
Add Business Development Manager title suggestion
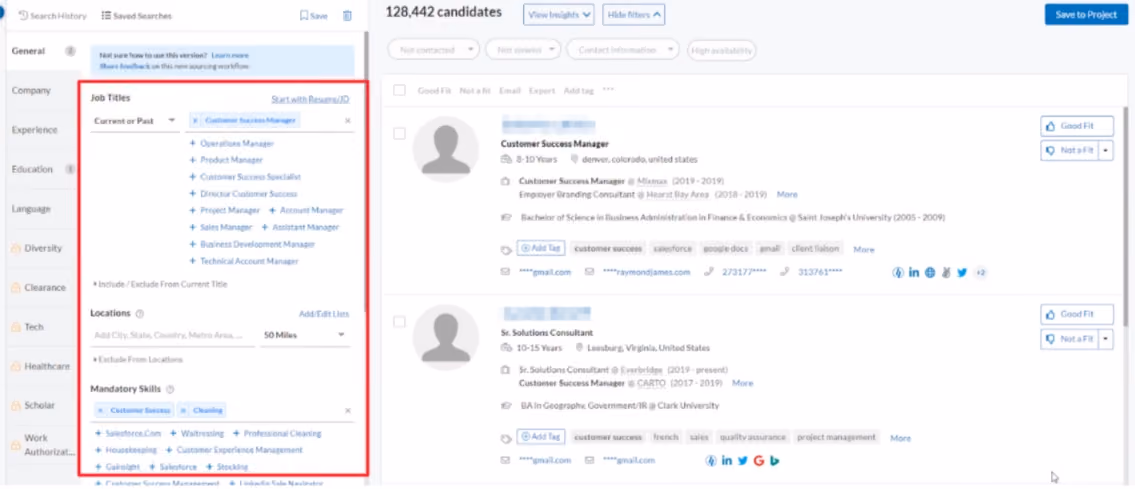(x=252, y=244)
